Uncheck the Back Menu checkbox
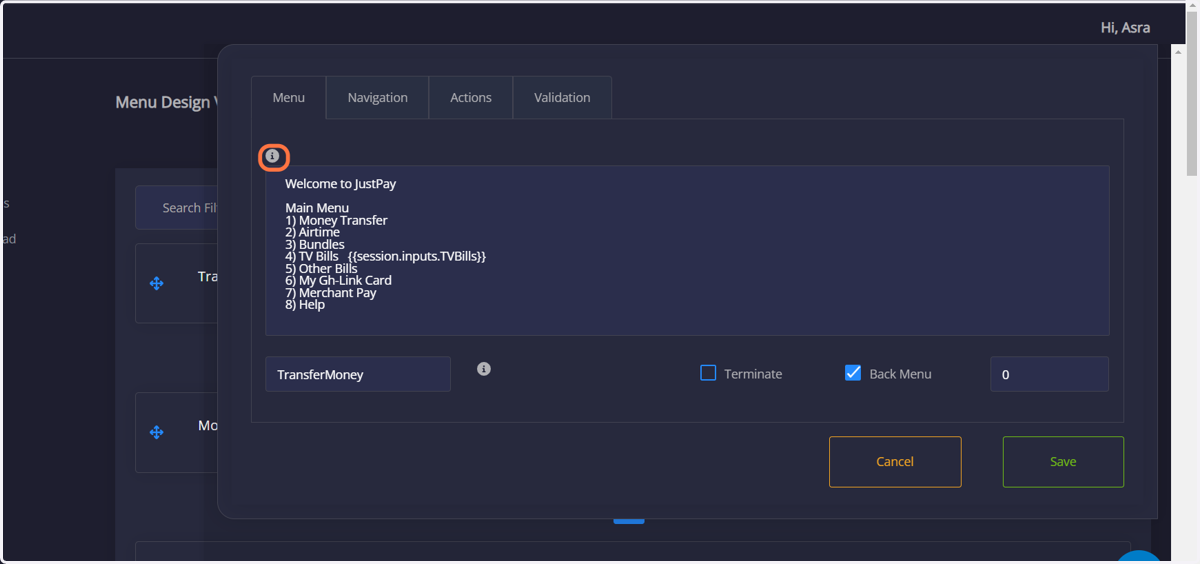Viewport: 1200px width, 564px height. coord(853,373)
